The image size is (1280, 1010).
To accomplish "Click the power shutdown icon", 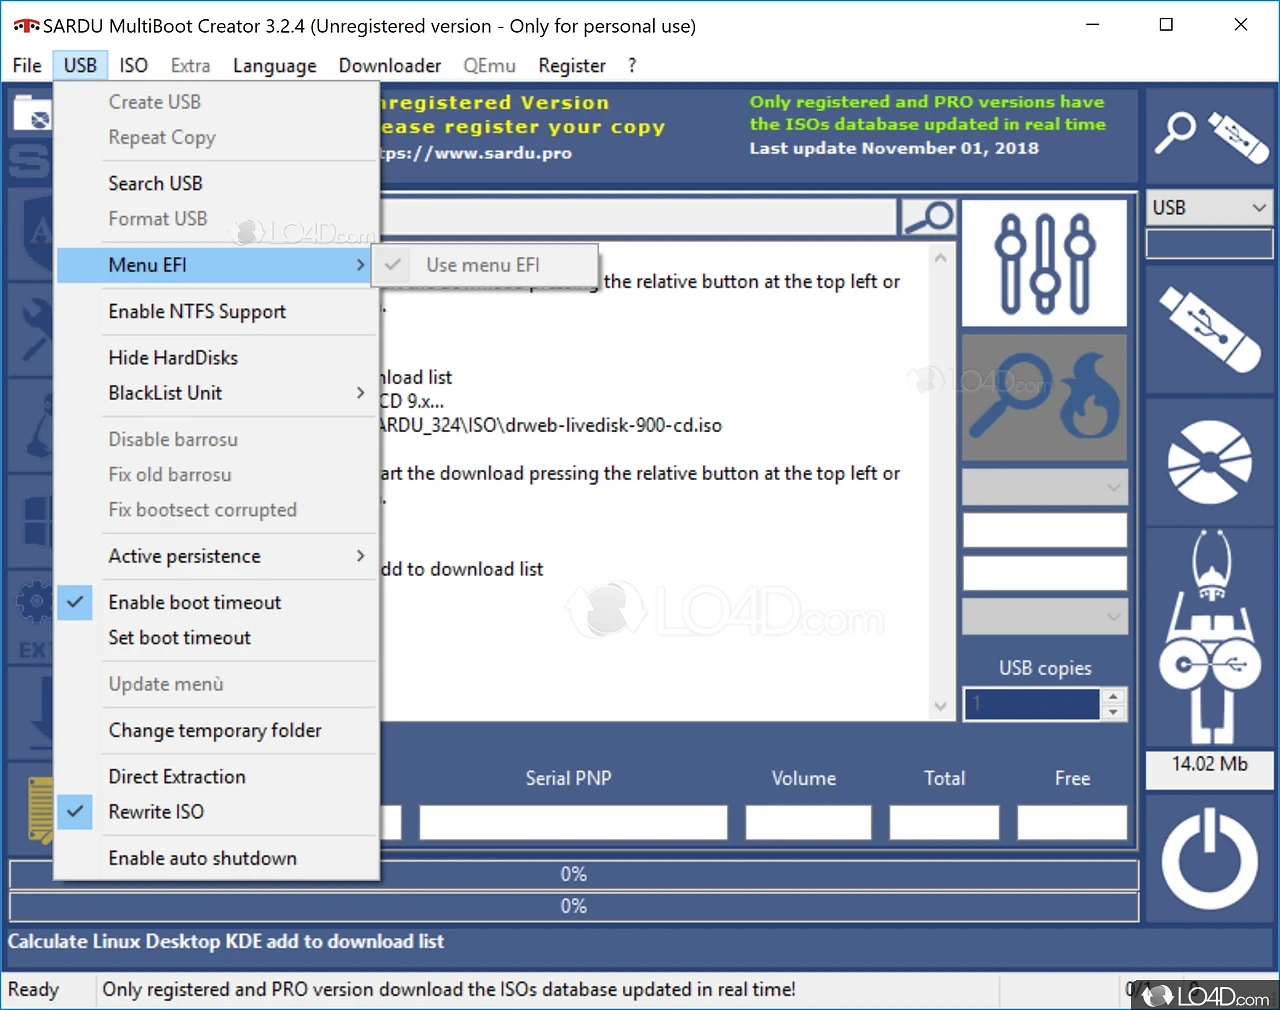I will coord(1209,858).
